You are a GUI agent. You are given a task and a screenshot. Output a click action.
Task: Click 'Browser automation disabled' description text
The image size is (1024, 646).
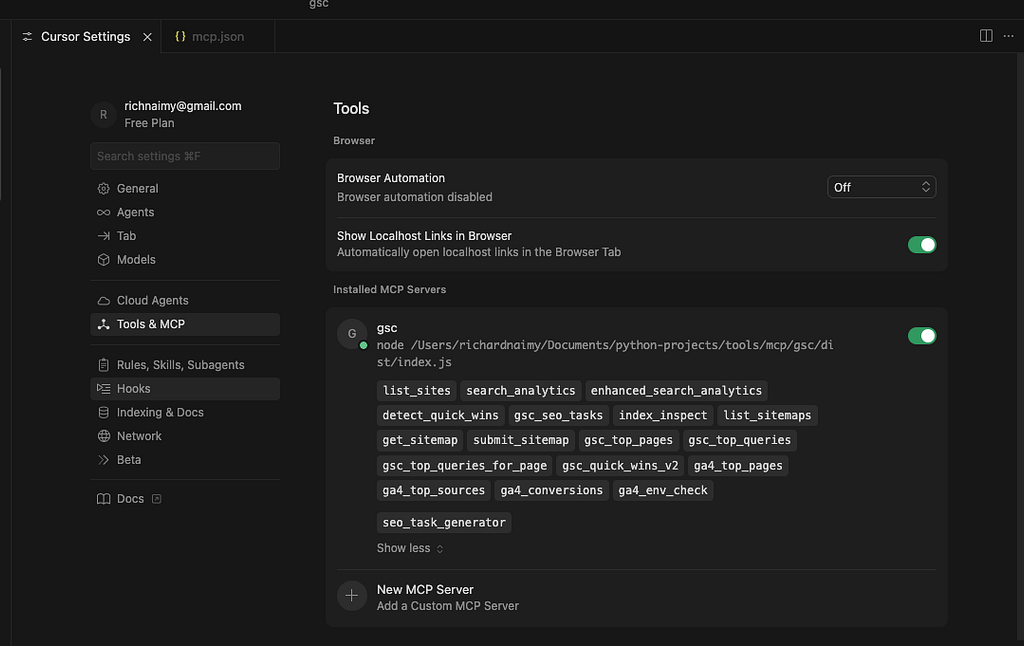[415, 197]
